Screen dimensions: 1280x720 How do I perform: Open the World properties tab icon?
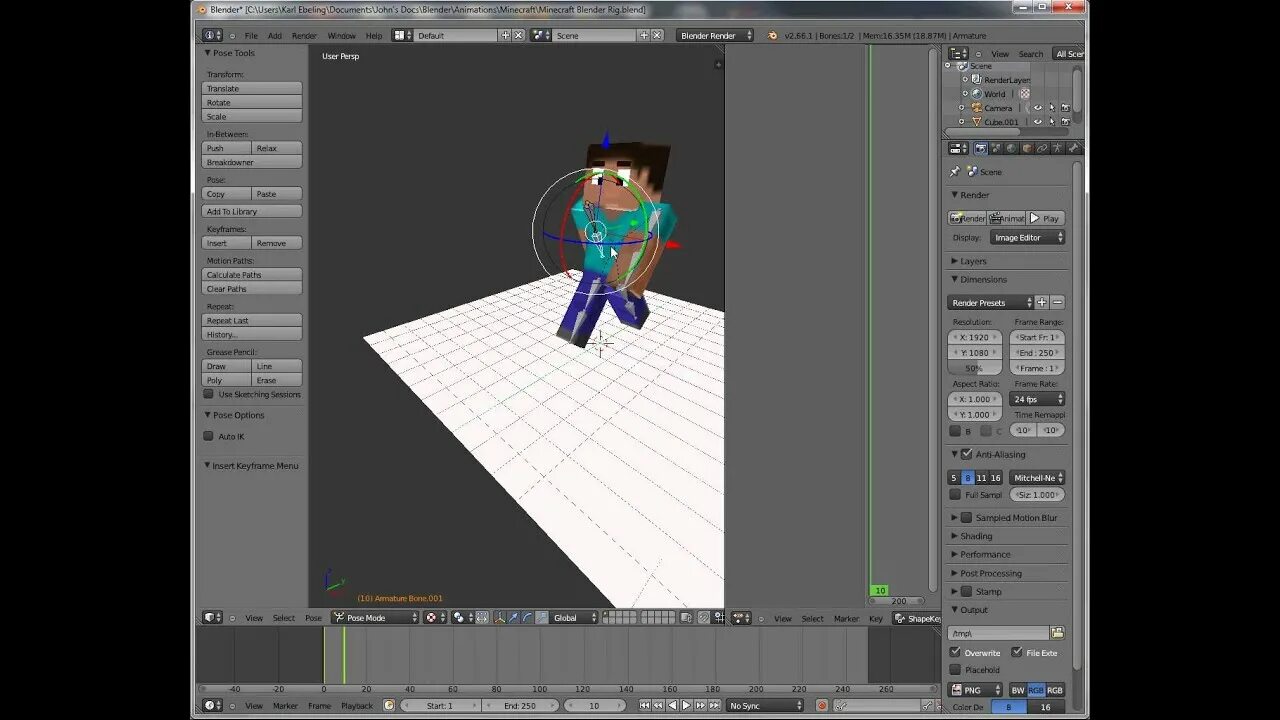click(1011, 148)
